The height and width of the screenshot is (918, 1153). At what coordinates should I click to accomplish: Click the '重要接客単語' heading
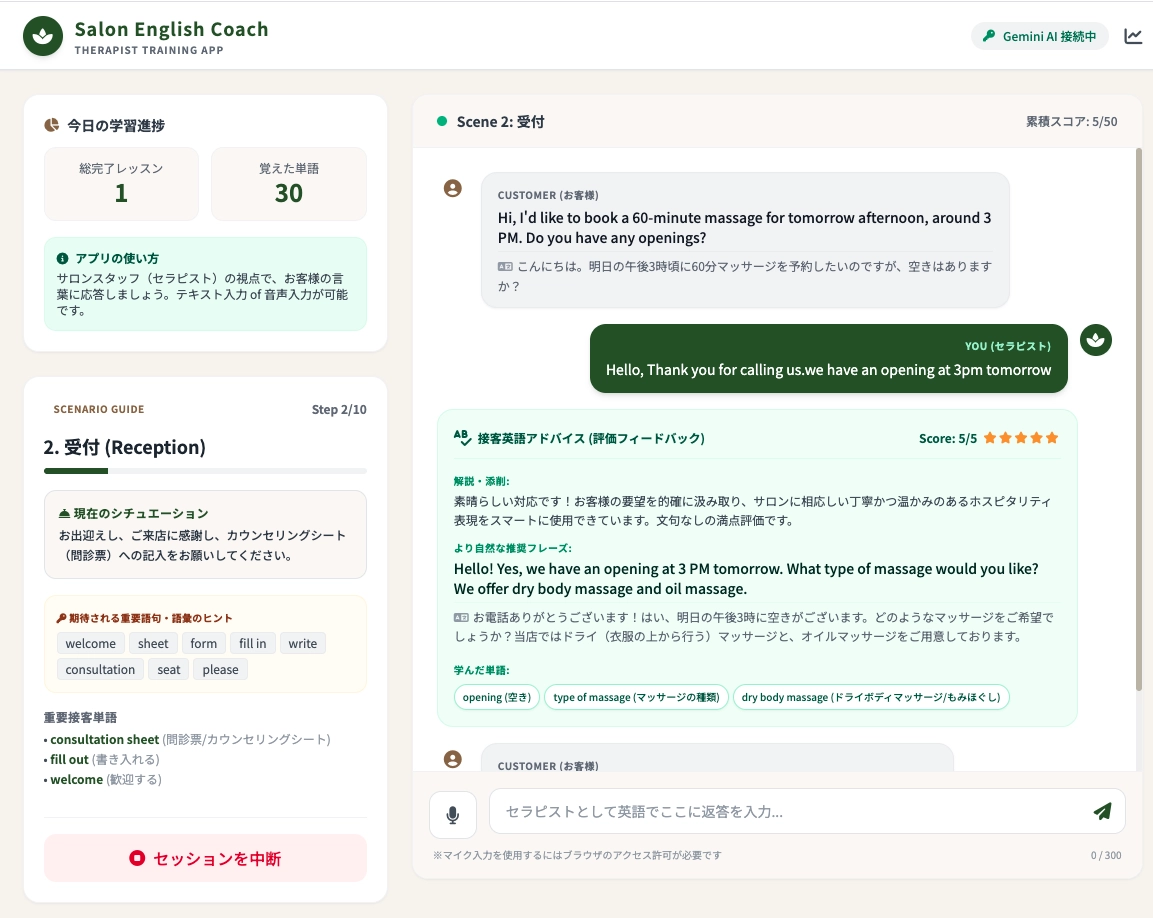(x=80, y=717)
